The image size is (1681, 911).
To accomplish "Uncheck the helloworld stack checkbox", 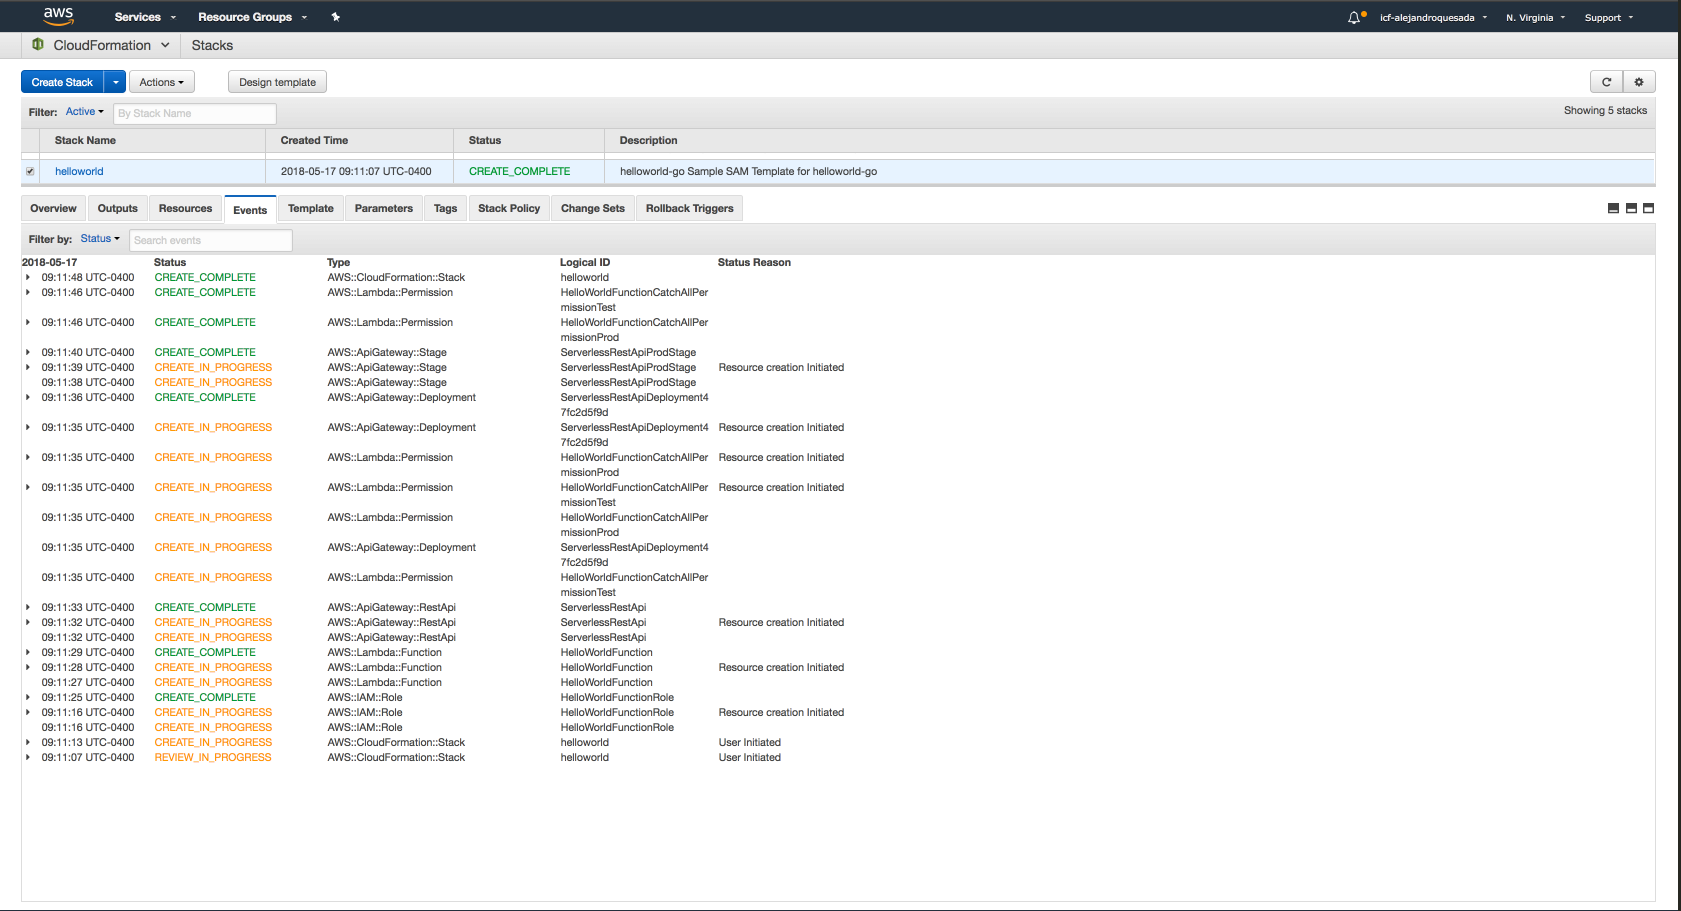I will point(30,172).
